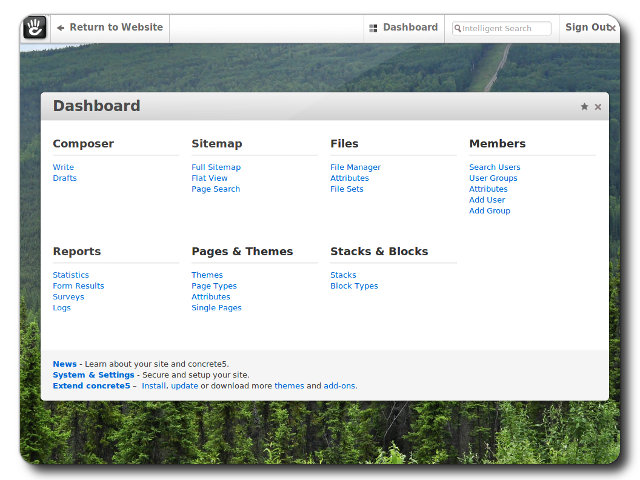
Task: Open Drafts under Composer
Action: (x=64, y=179)
